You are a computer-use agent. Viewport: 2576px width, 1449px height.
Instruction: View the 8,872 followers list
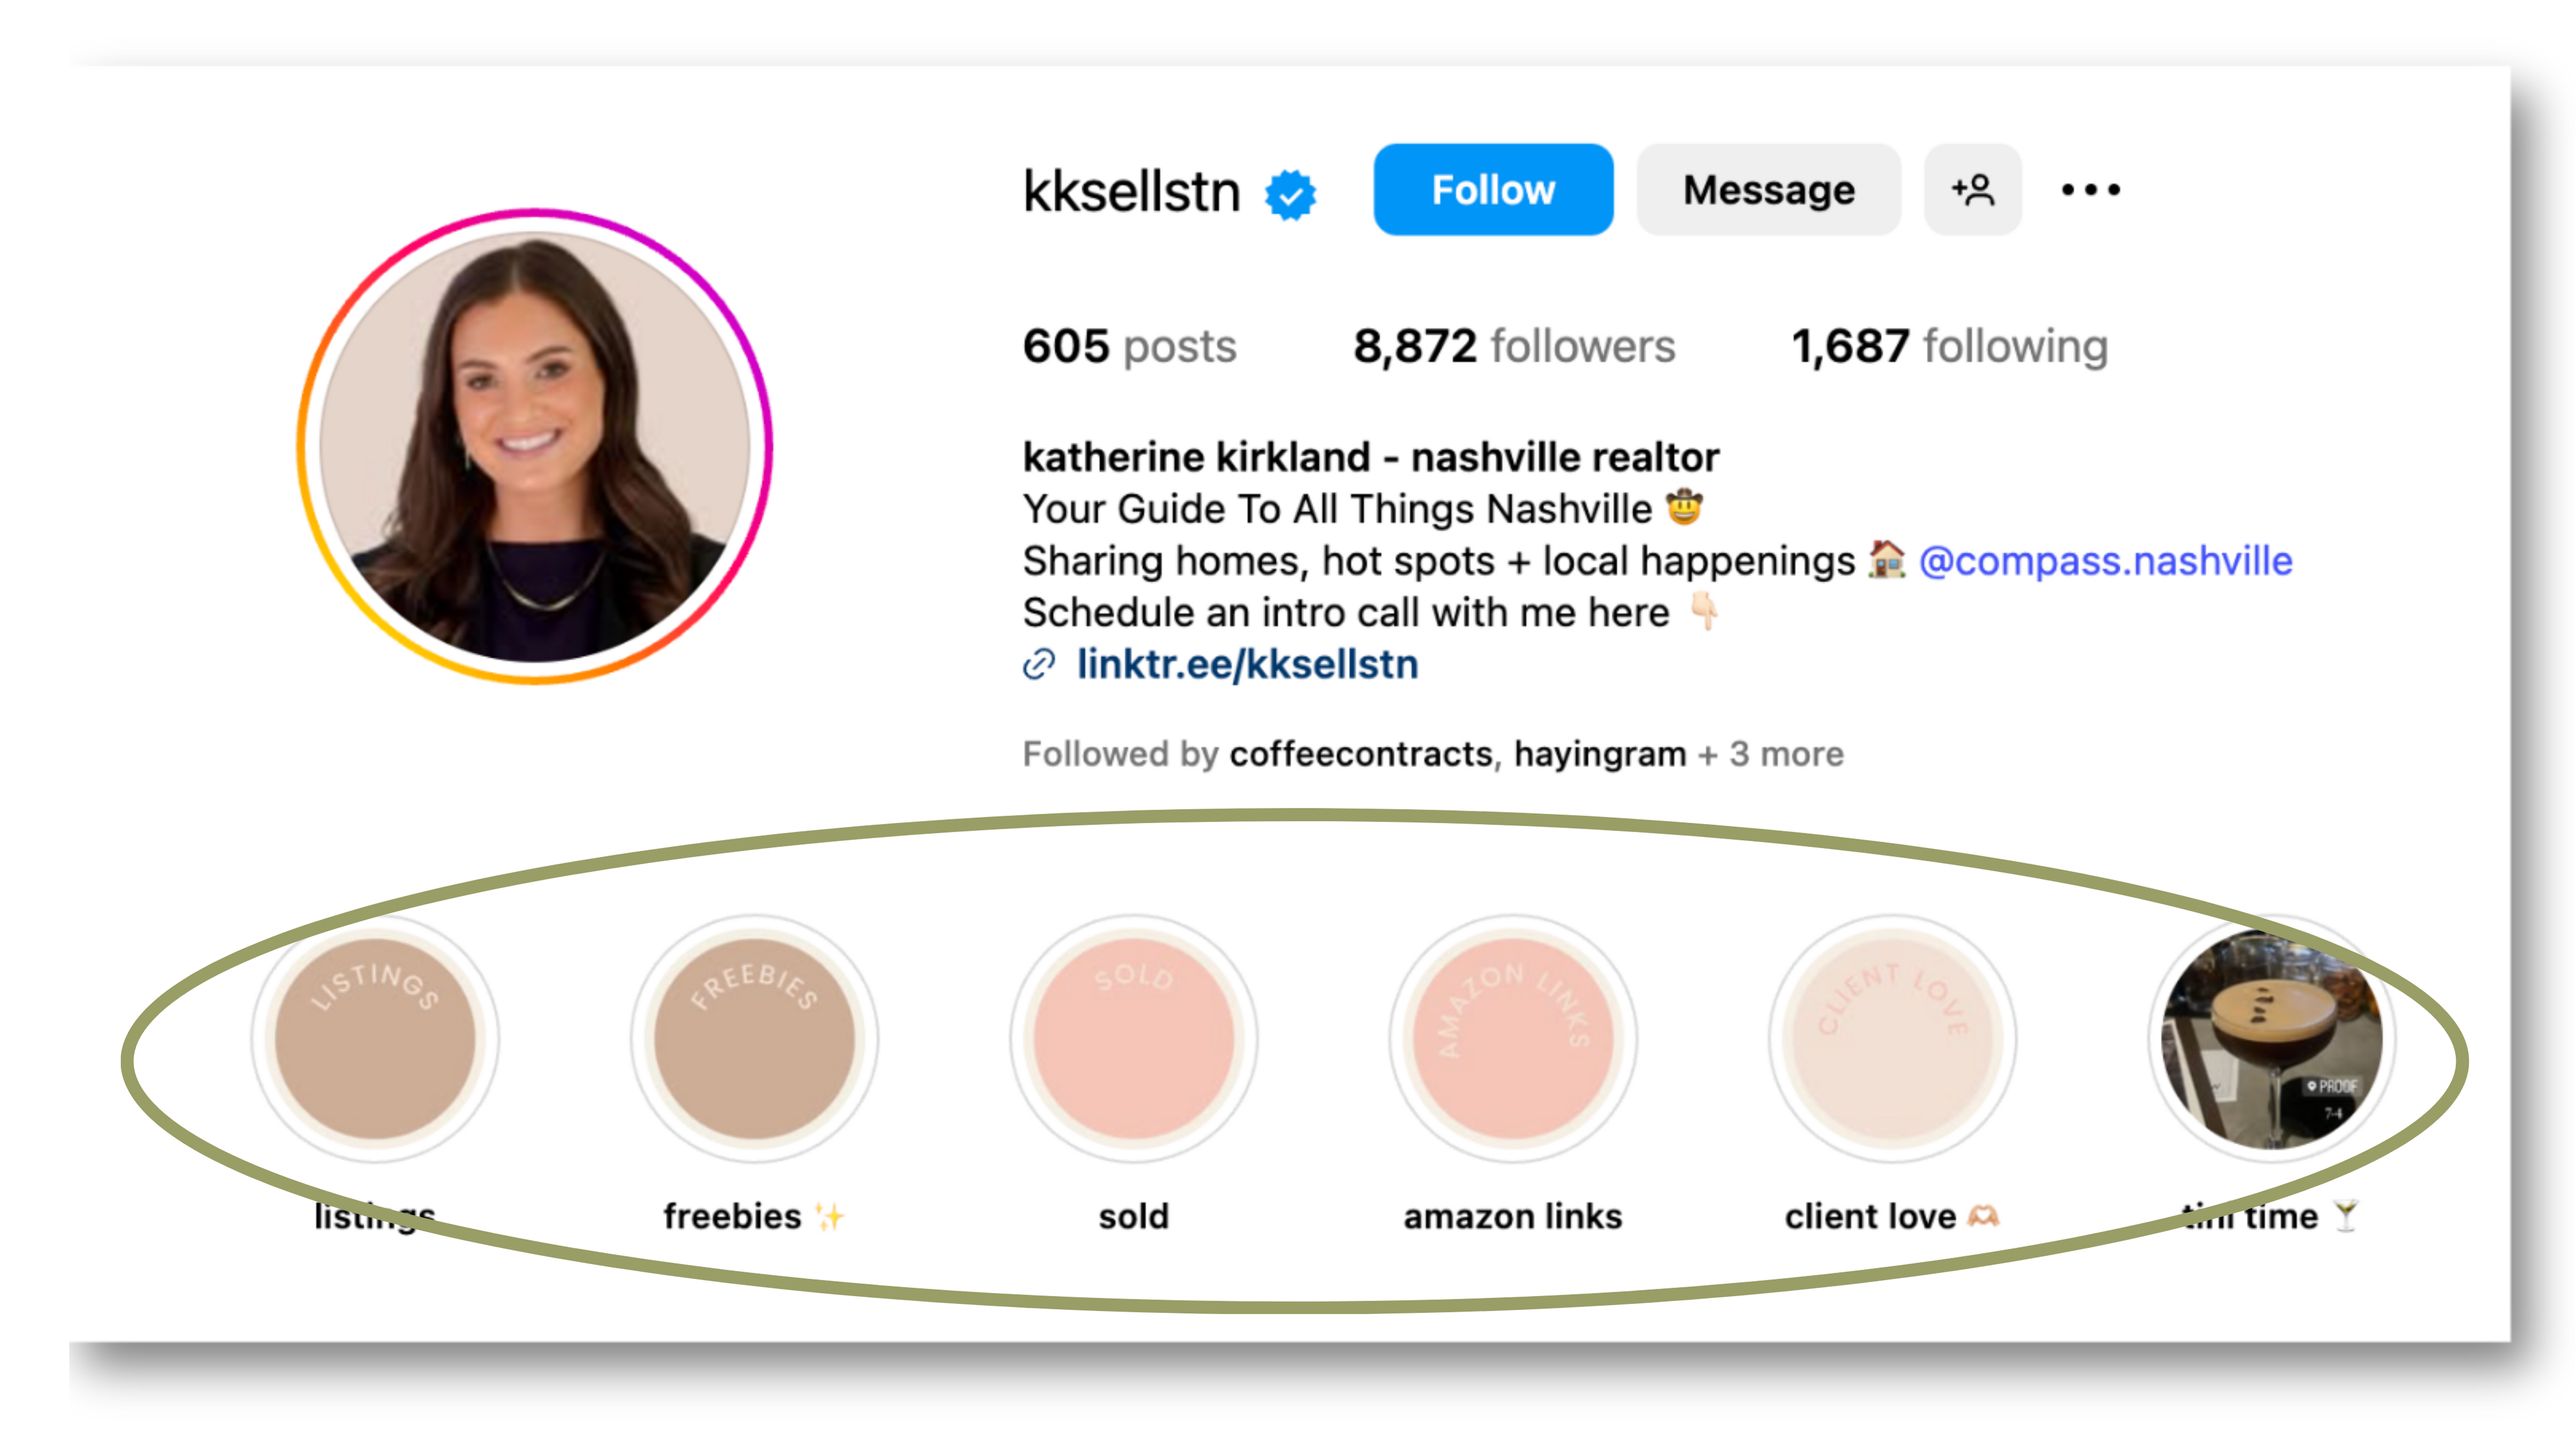[1514, 346]
